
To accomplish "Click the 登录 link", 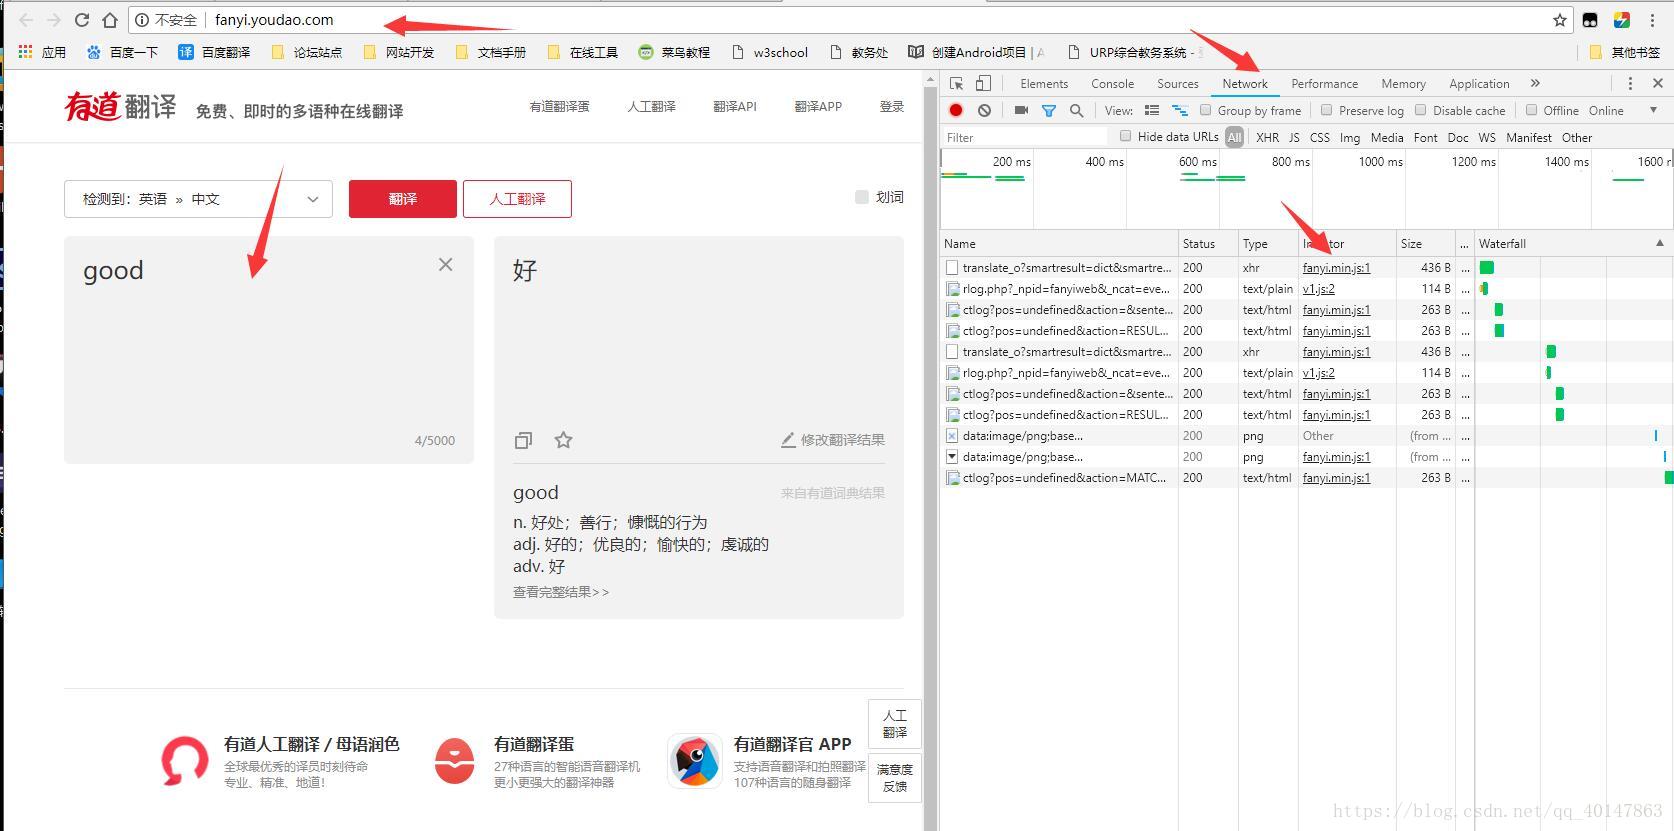I will click(891, 106).
